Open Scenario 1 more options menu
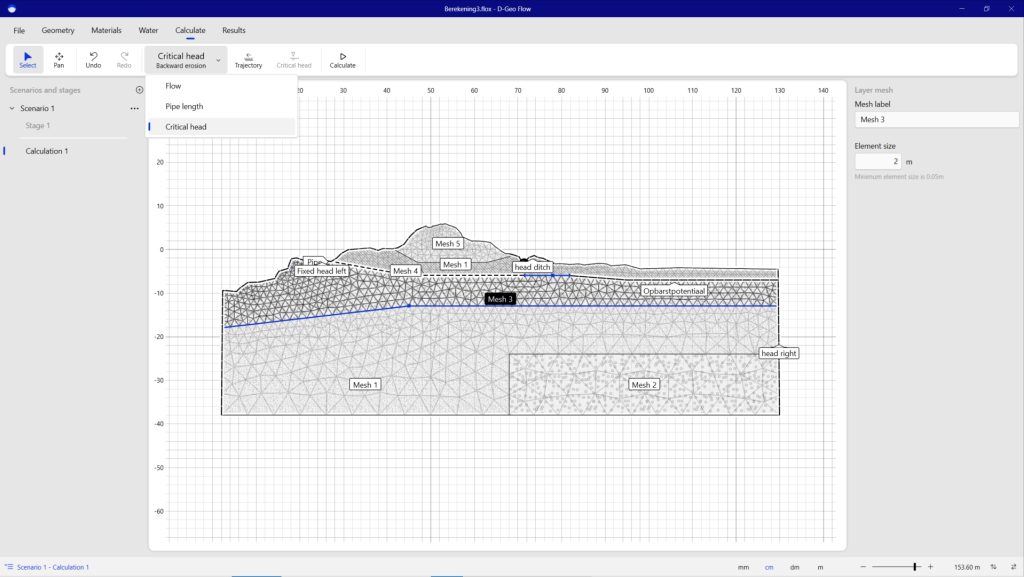 [x=134, y=108]
